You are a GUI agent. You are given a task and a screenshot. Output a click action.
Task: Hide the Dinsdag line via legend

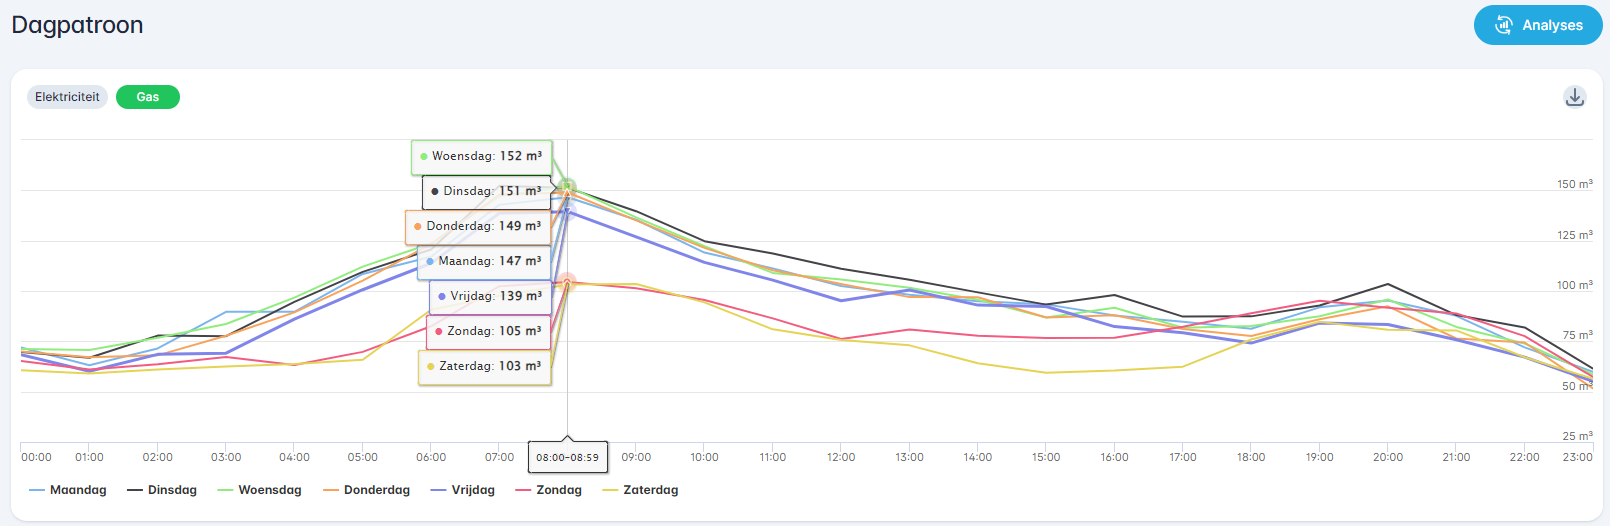click(162, 490)
